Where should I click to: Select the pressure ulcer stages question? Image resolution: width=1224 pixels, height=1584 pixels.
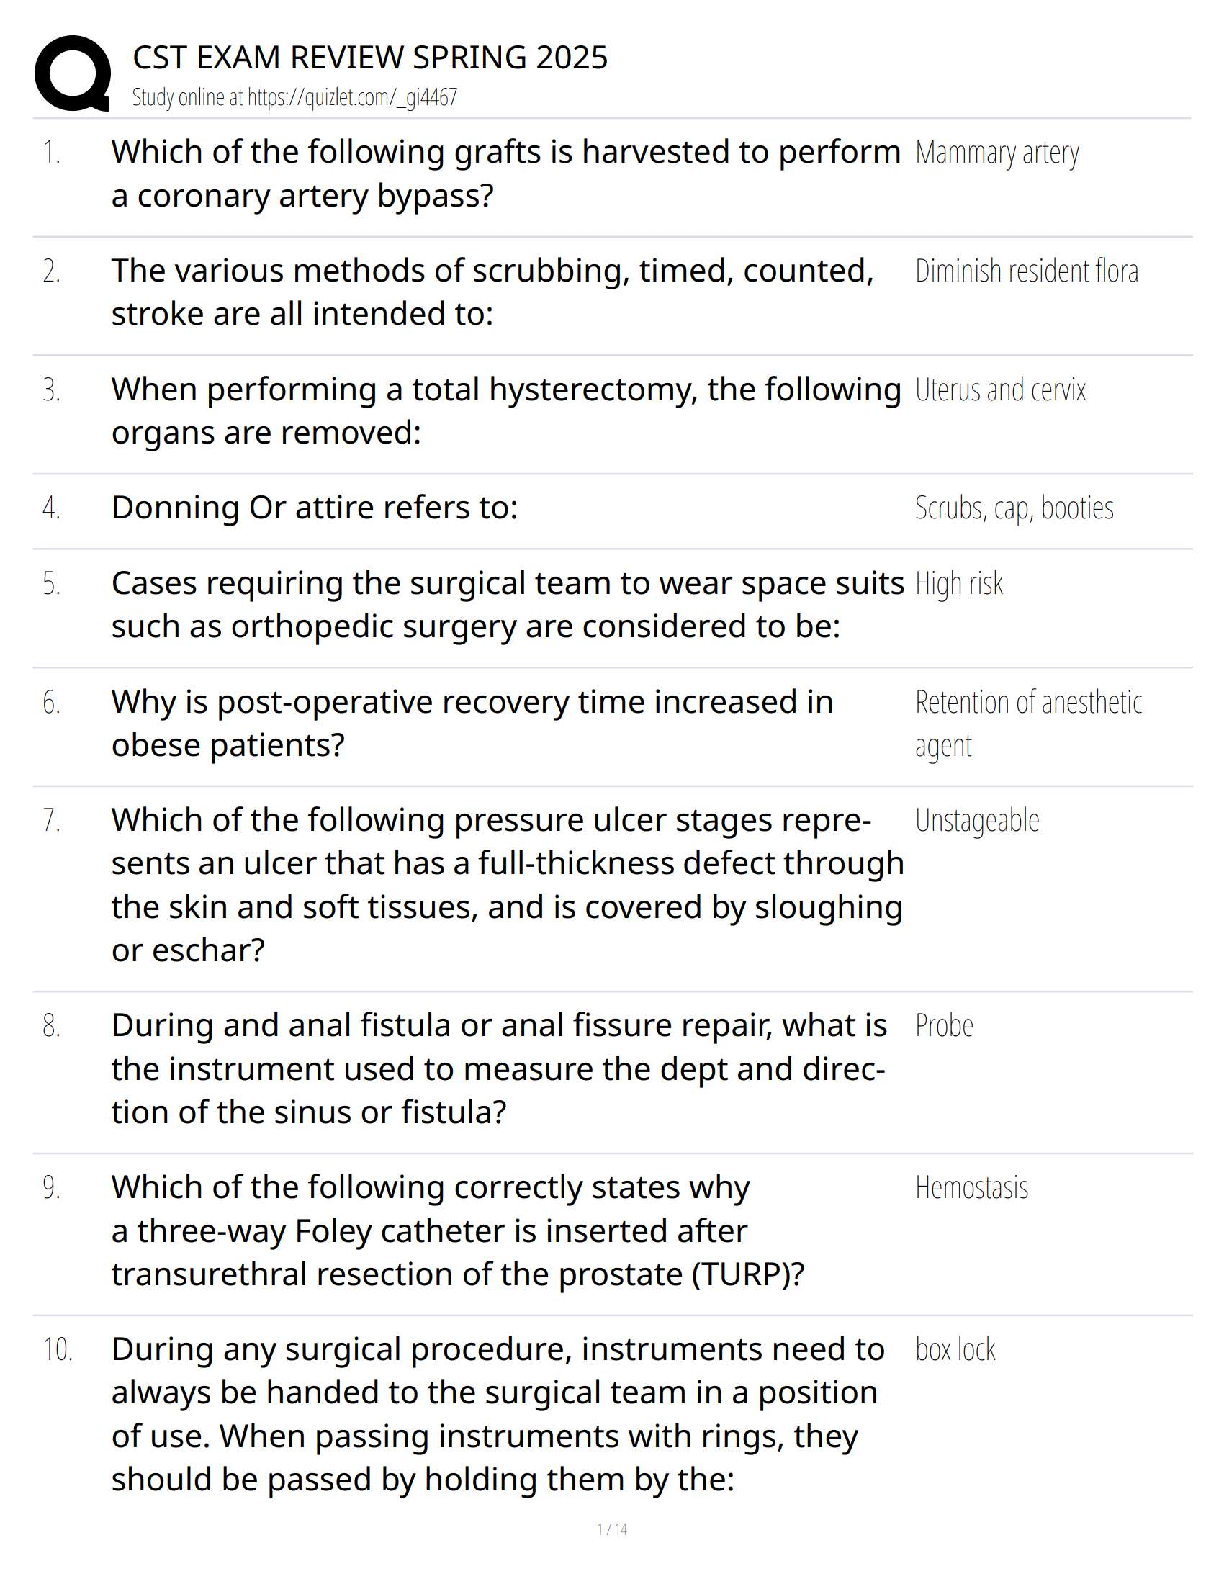pyautogui.click(x=507, y=885)
